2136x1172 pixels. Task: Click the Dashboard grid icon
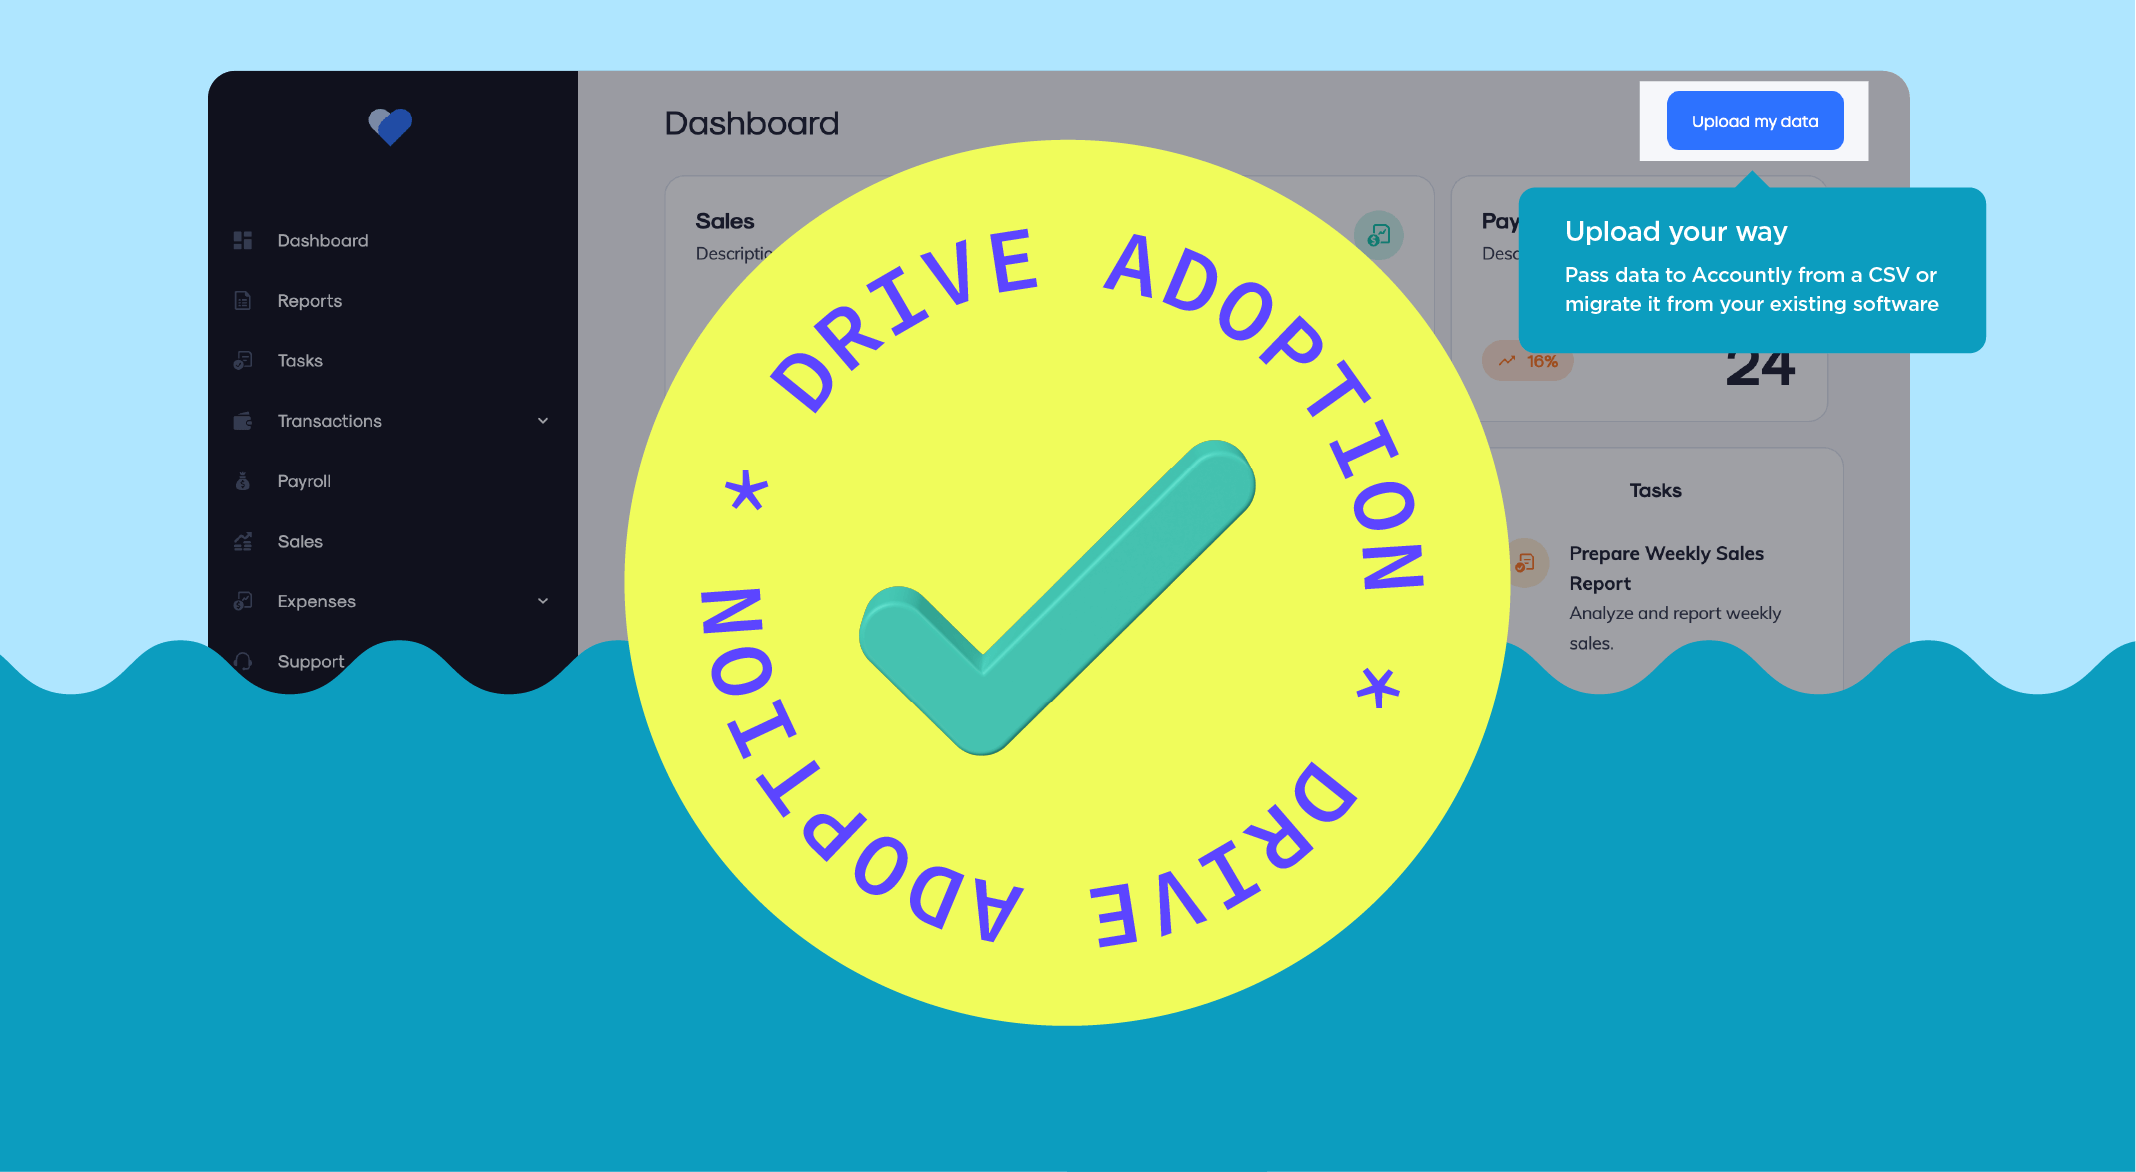pos(242,240)
